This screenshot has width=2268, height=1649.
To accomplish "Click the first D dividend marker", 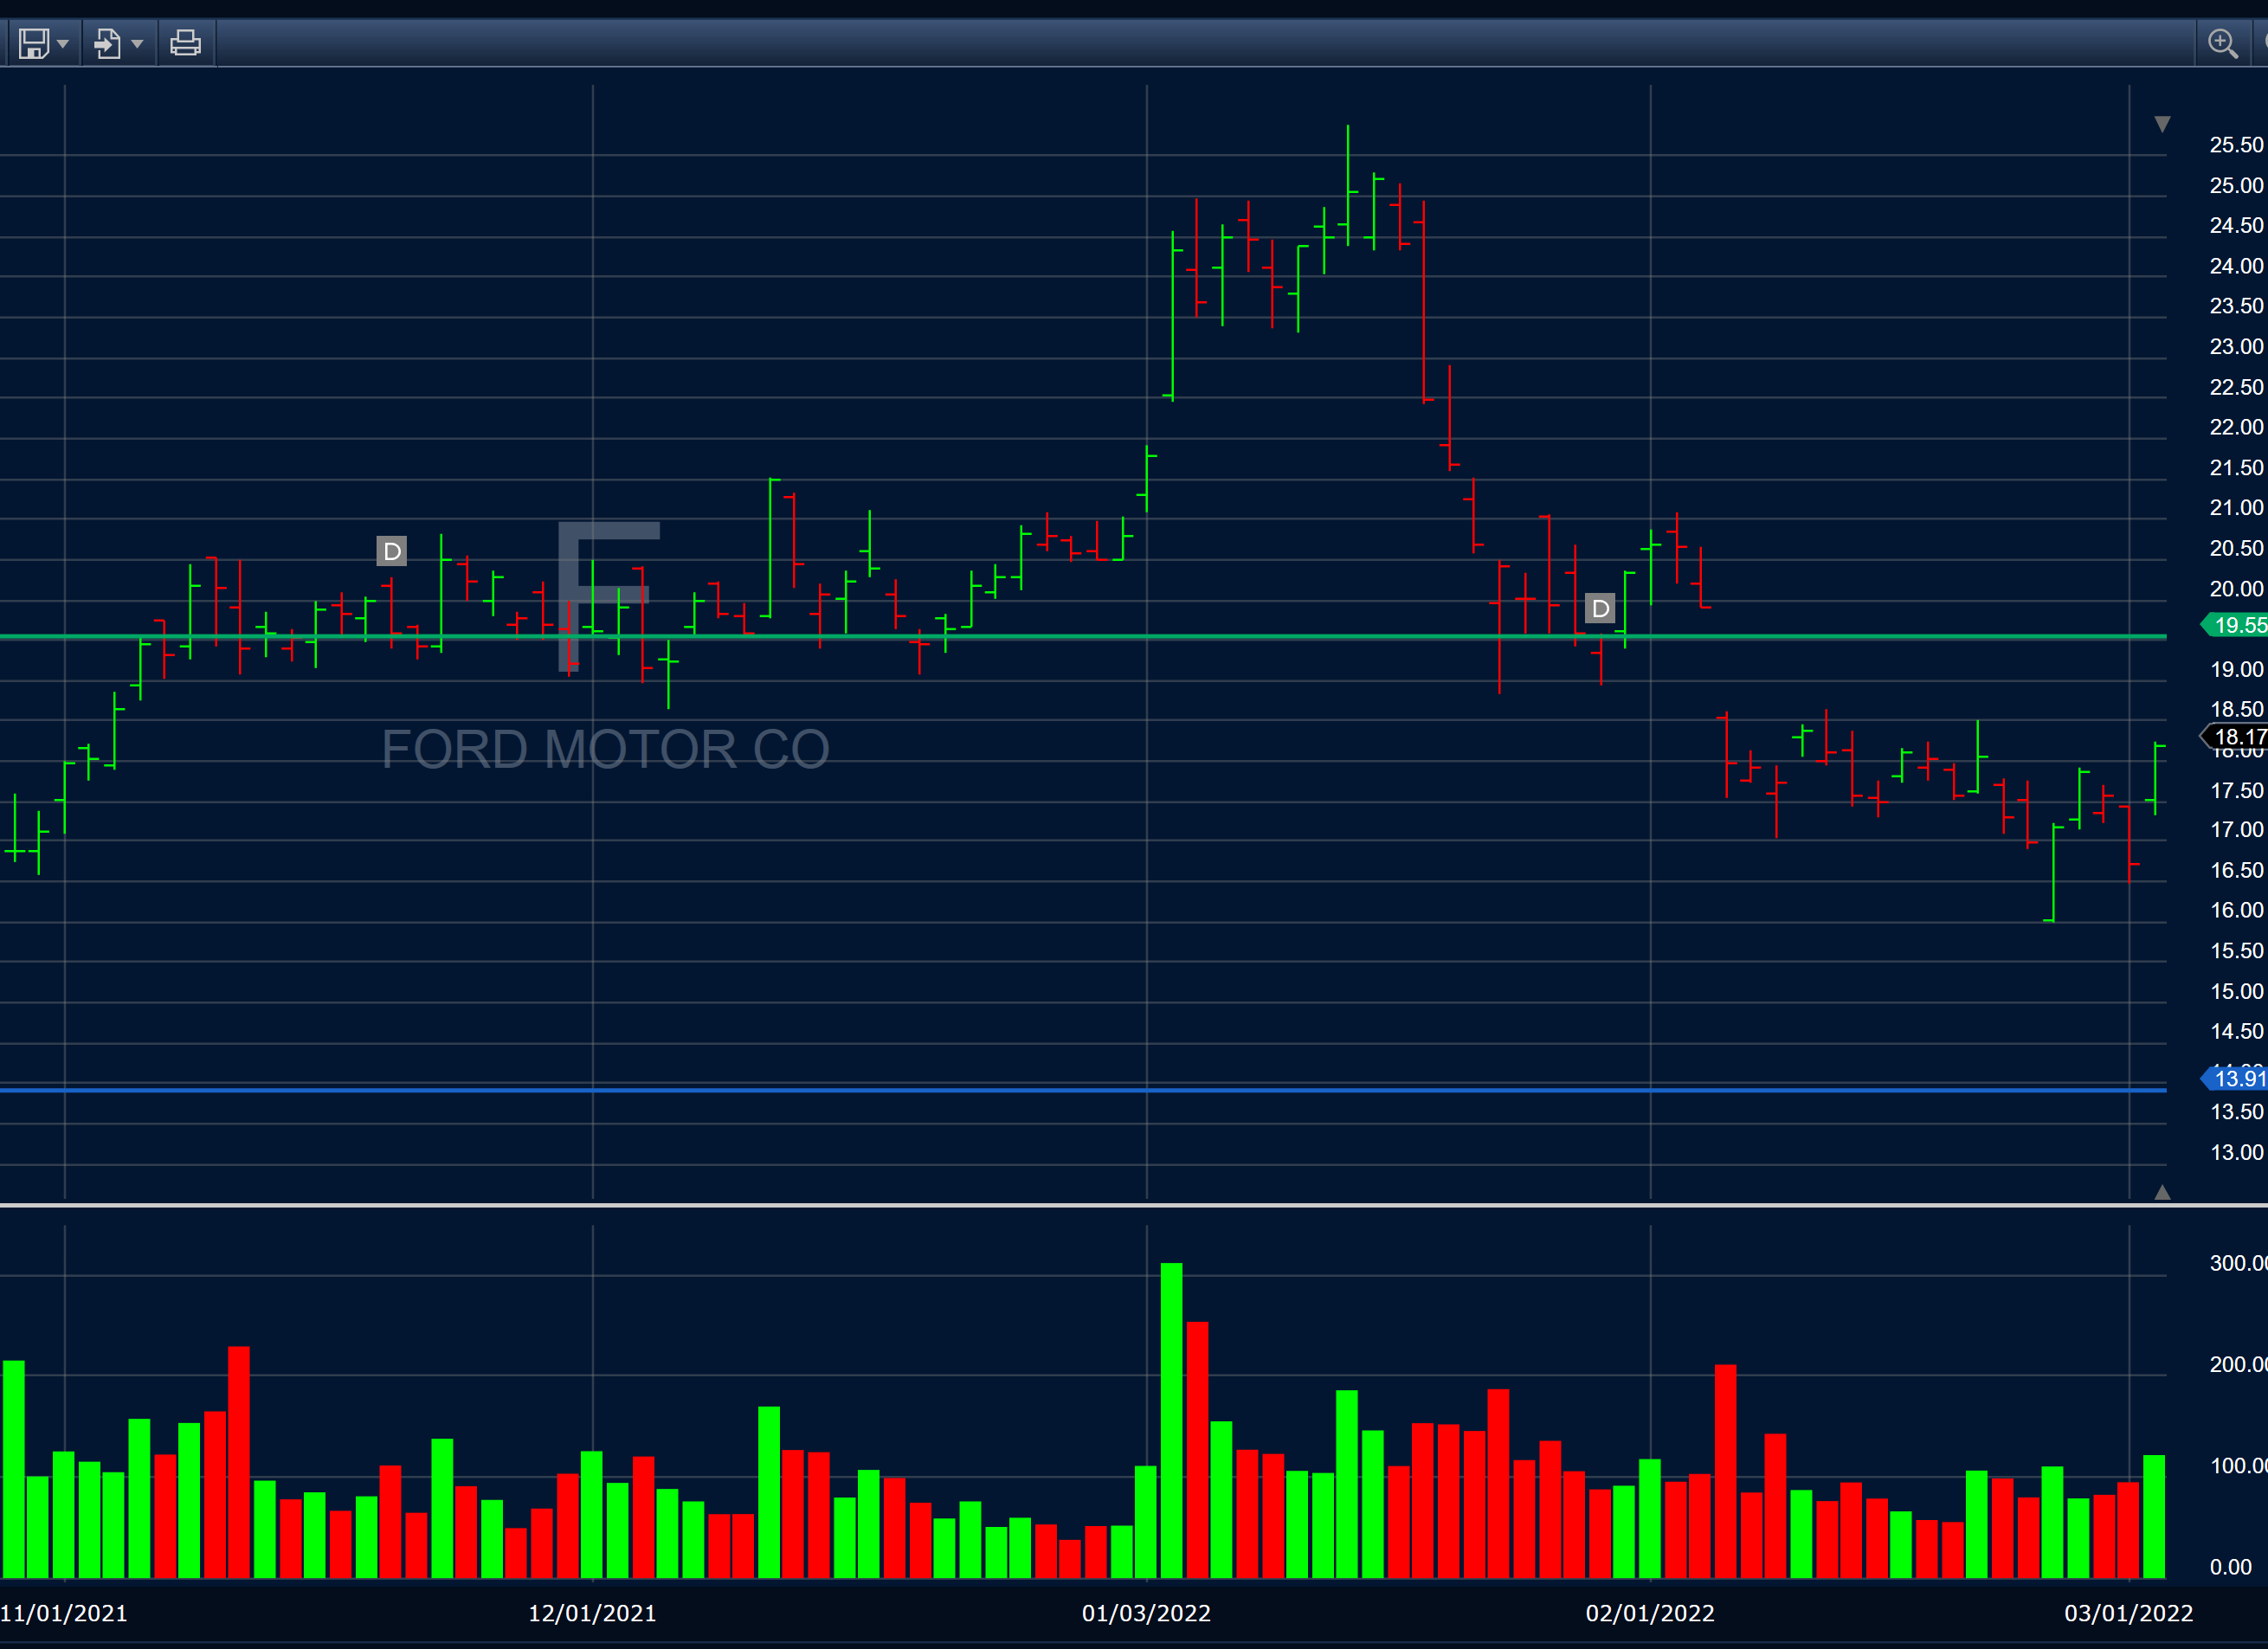I will point(391,551).
